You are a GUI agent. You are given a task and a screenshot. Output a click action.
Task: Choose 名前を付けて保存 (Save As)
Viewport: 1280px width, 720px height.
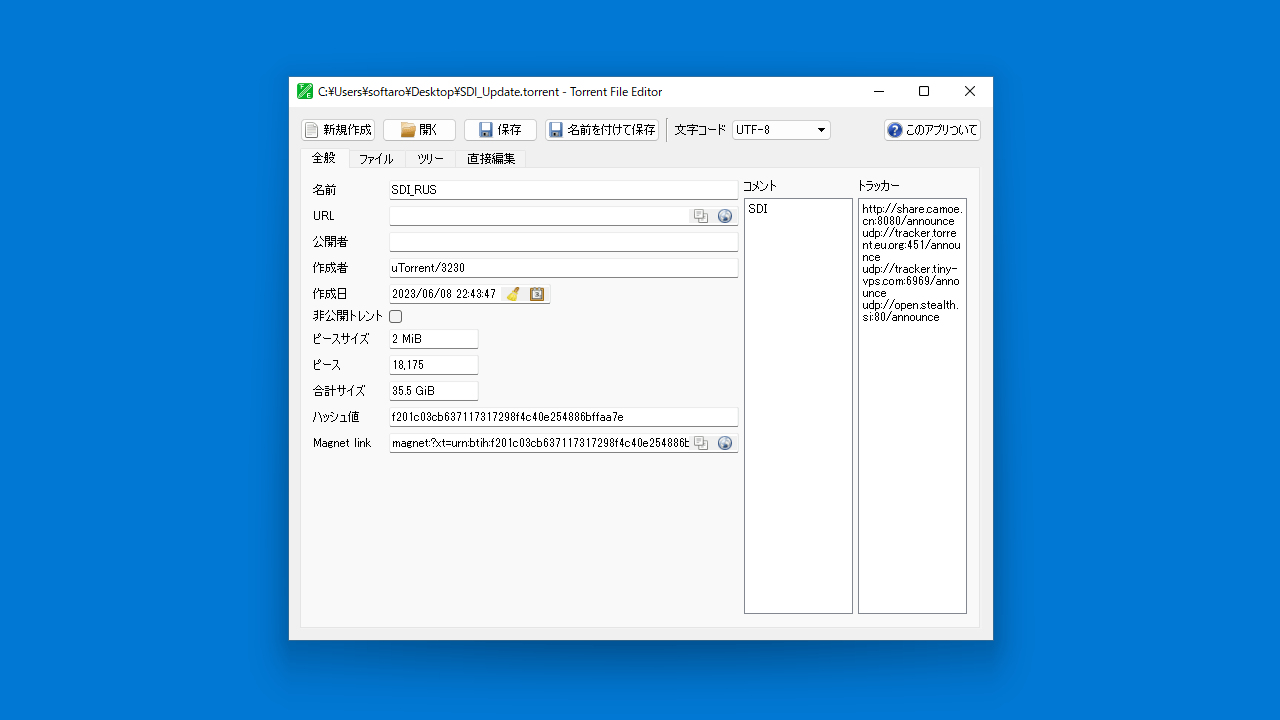point(602,130)
